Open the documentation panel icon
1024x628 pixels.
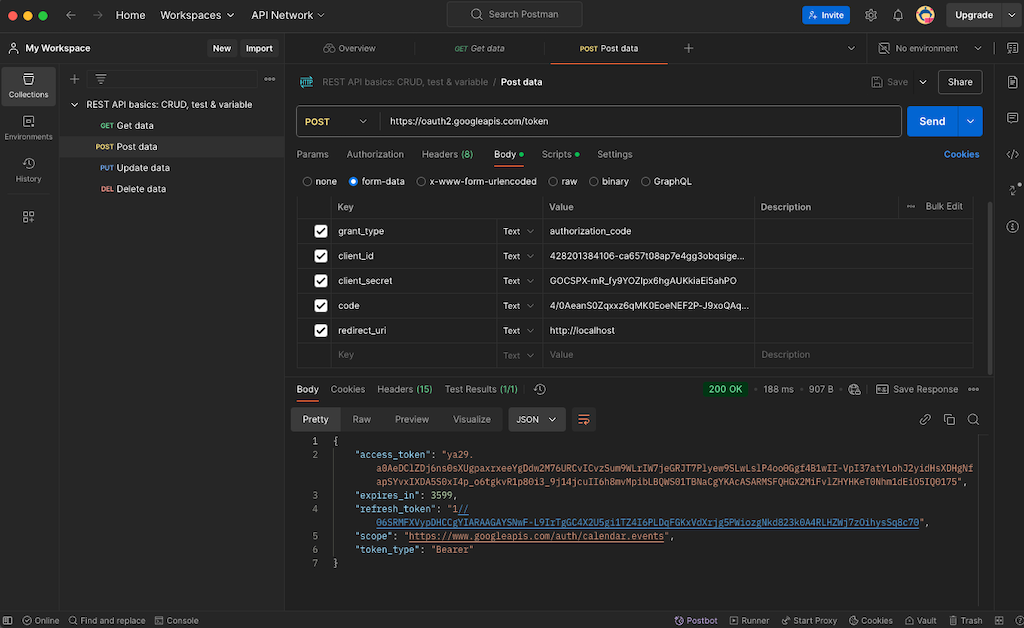1012,82
